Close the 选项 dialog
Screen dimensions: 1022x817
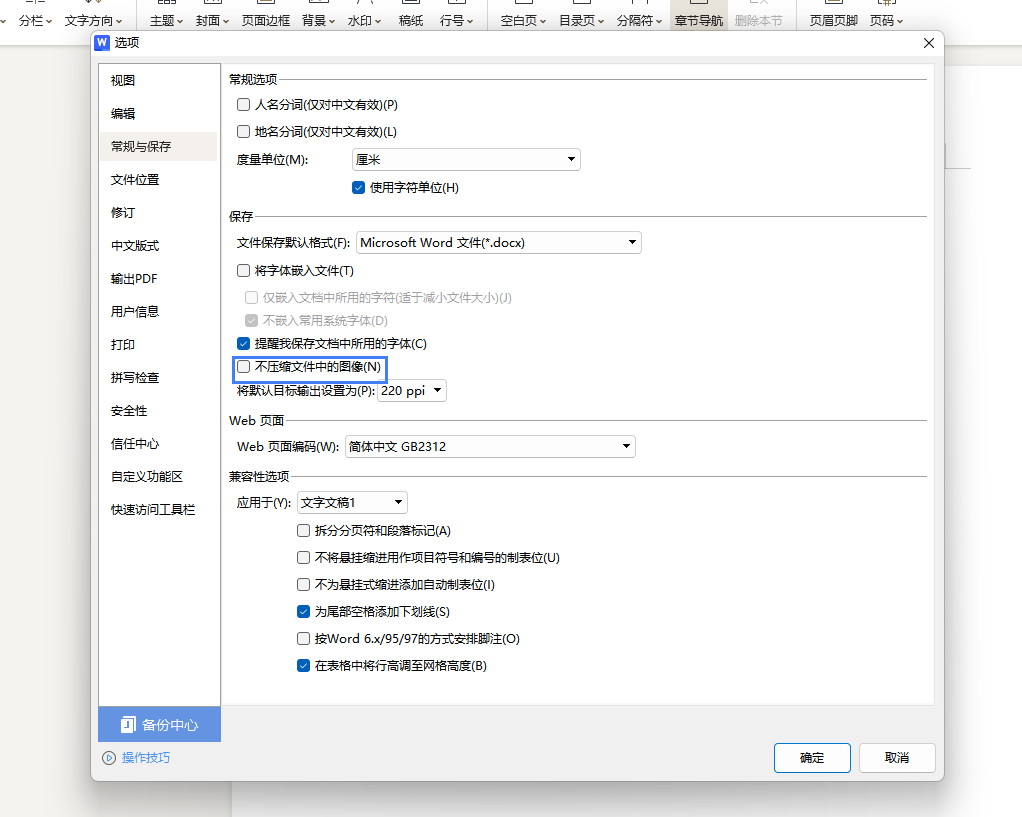pos(928,43)
